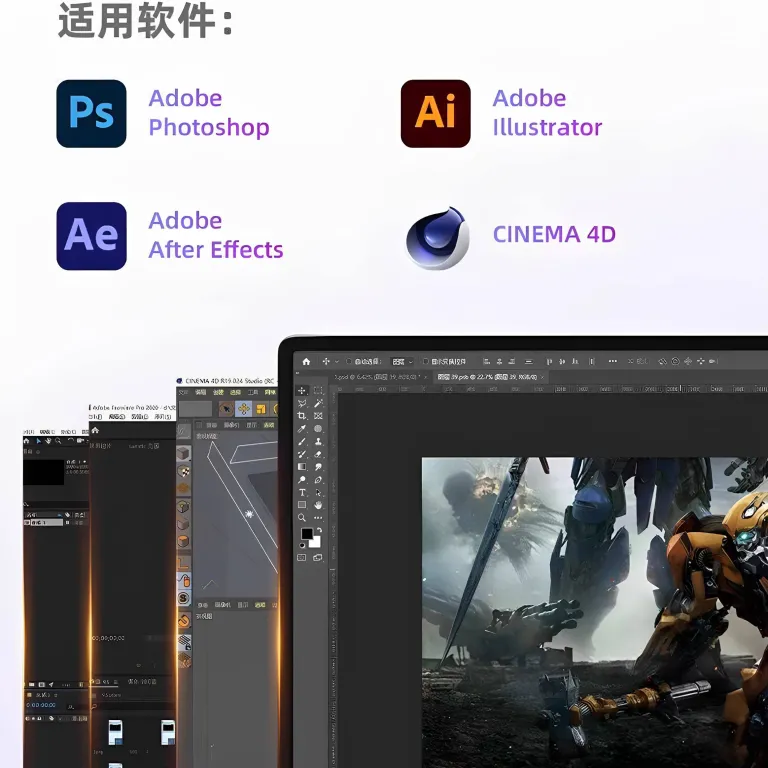This screenshot has height=768, width=768.
Task: Select the Eyedropper tool
Action: [x=302, y=429]
